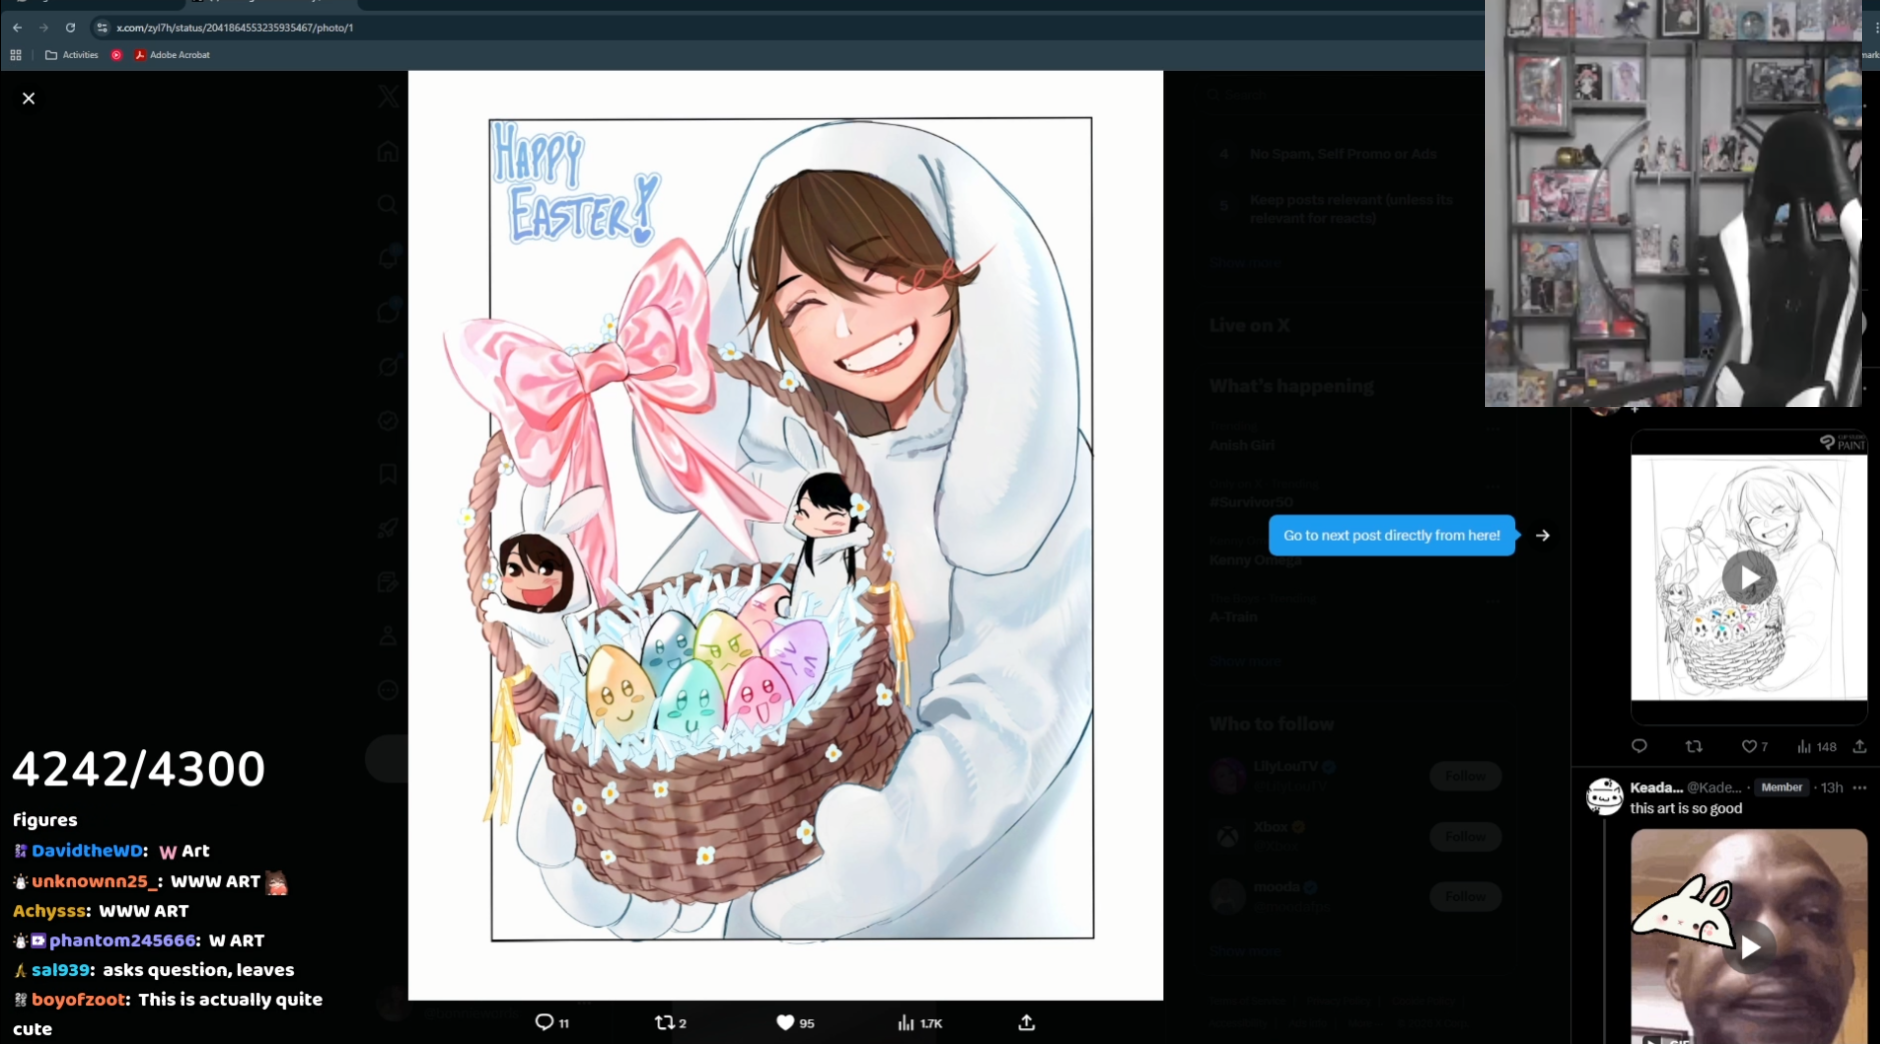Viewport: 1880px width, 1044px height.
Task: Open the 13h timestamp on Keada's reply
Action: 1832,787
